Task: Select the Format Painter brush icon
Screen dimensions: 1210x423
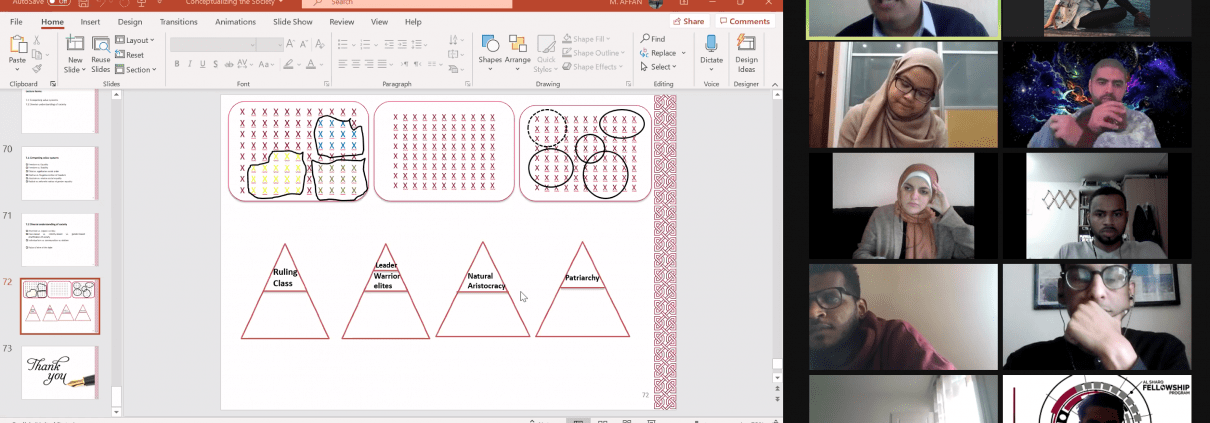Action: tap(36, 68)
